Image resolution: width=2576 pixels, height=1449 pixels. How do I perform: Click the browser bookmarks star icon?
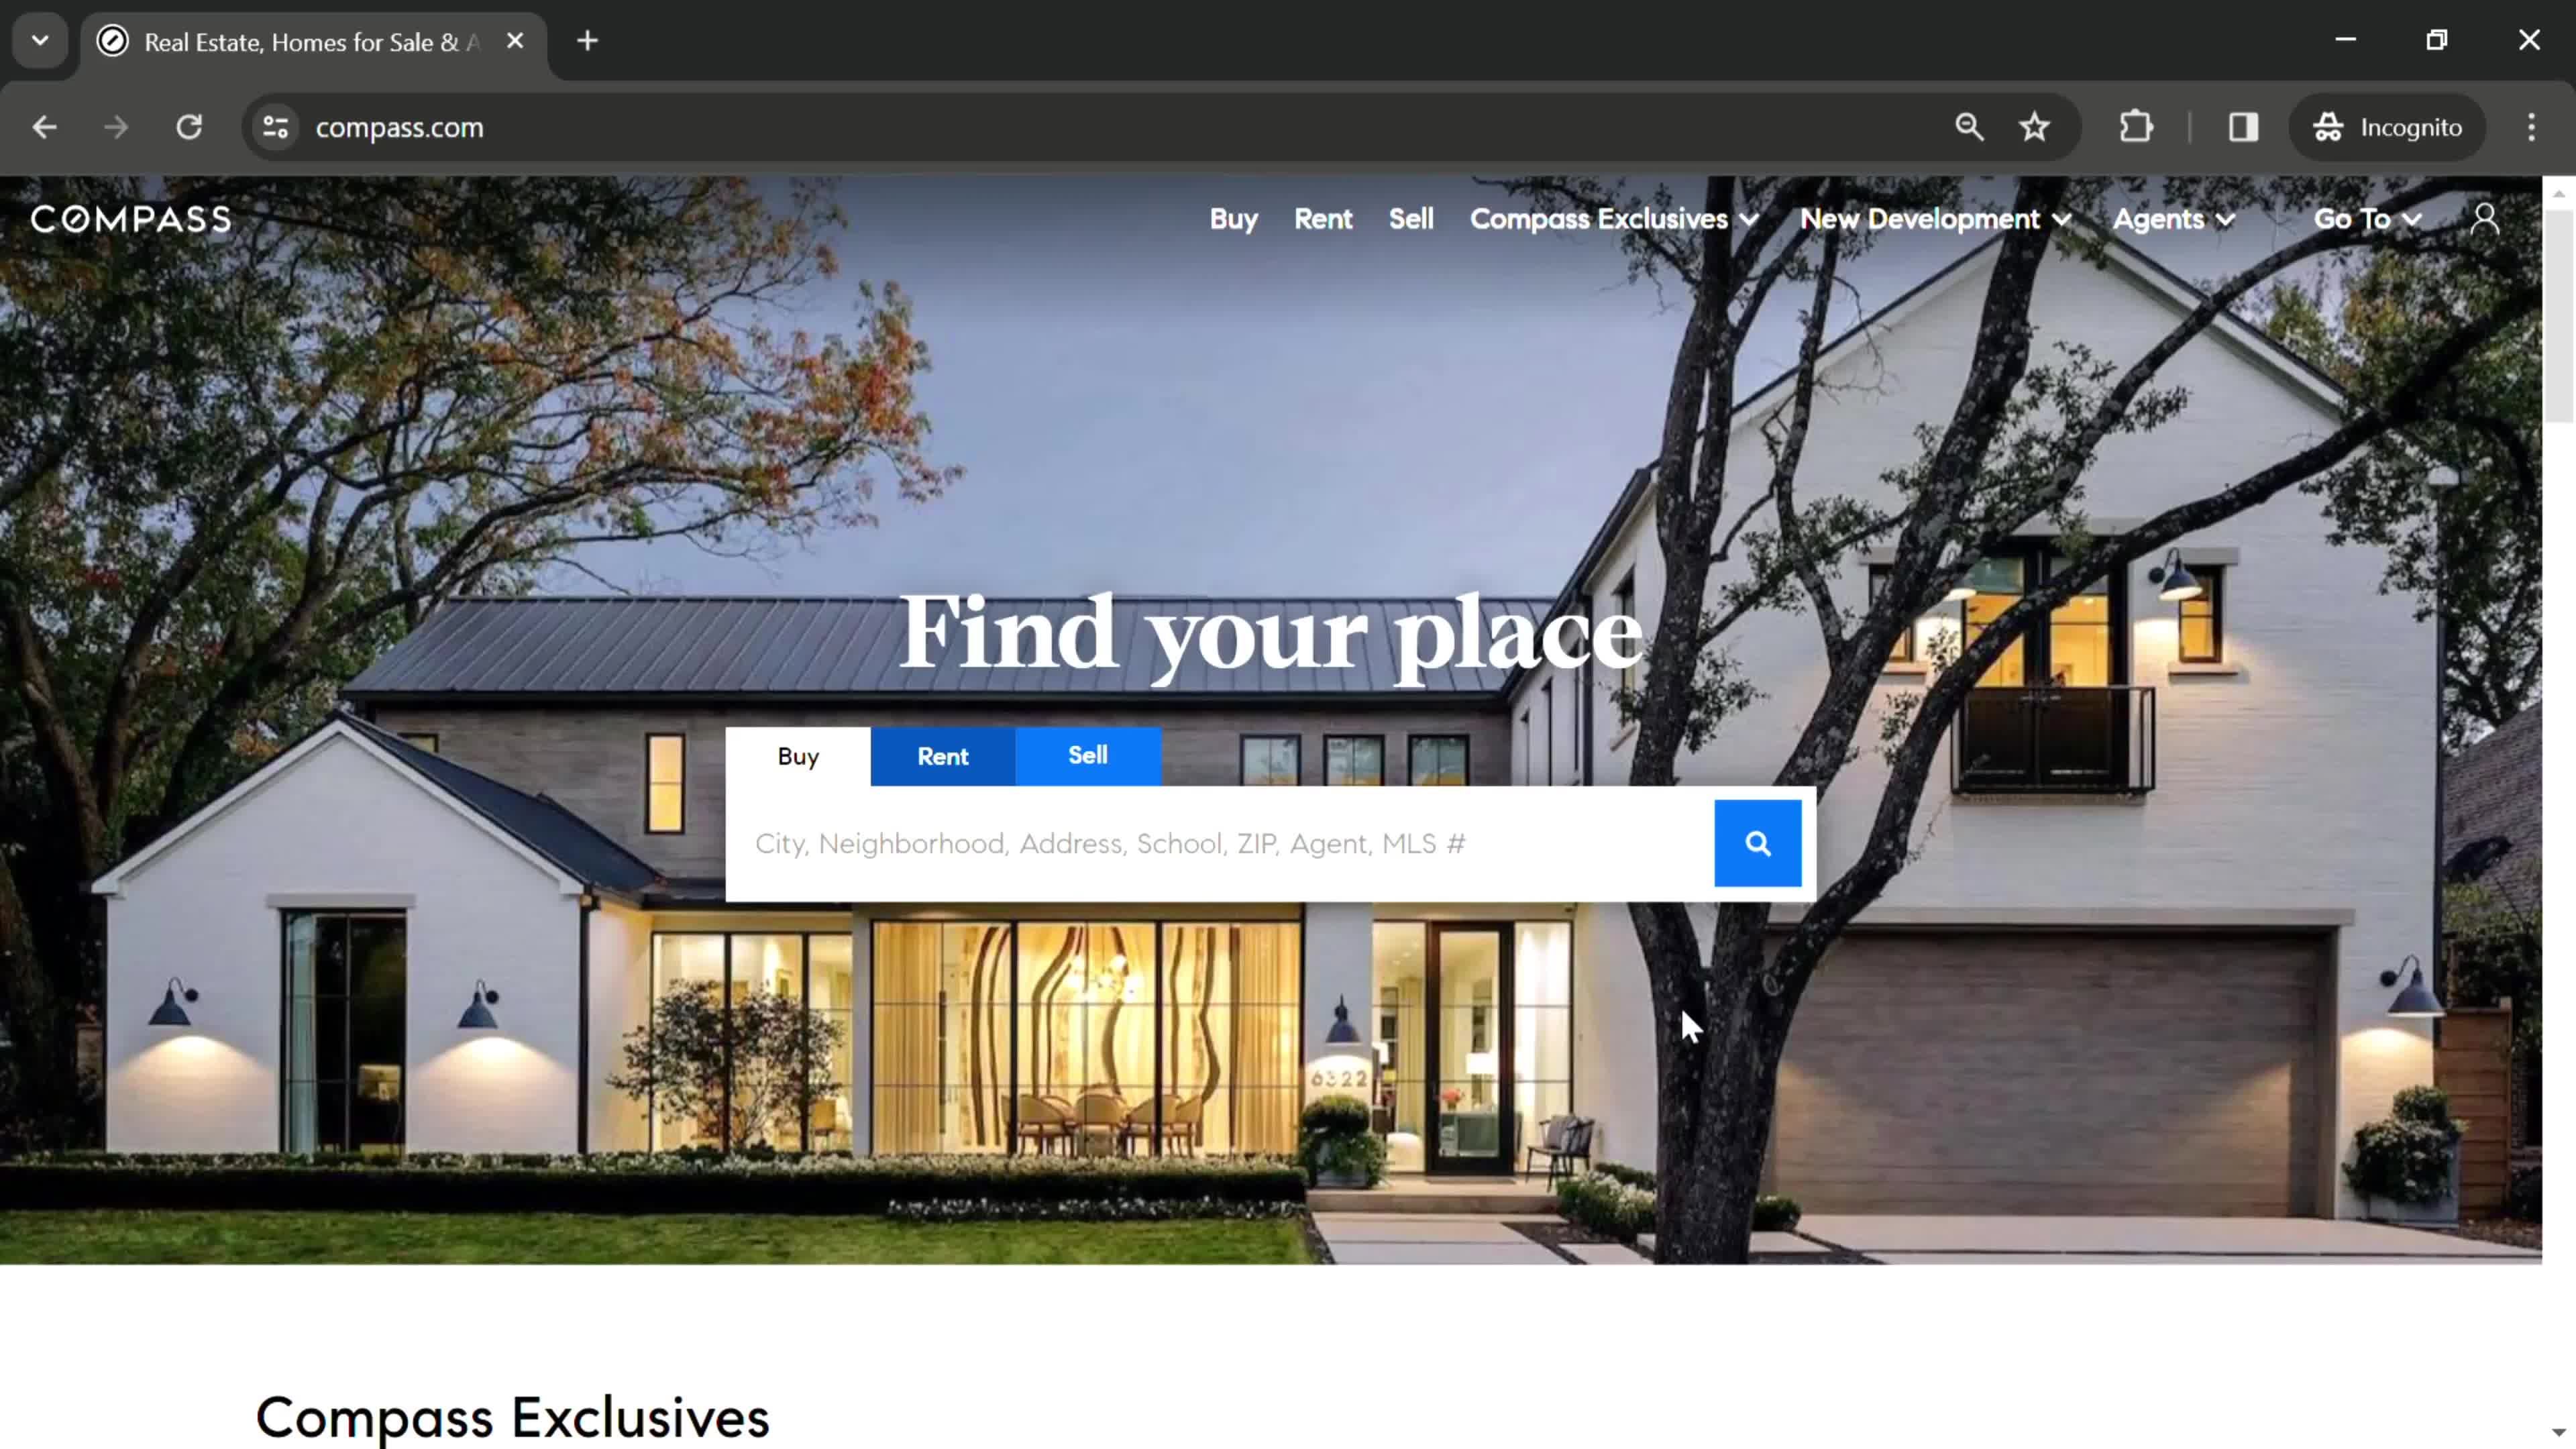click(x=2037, y=125)
